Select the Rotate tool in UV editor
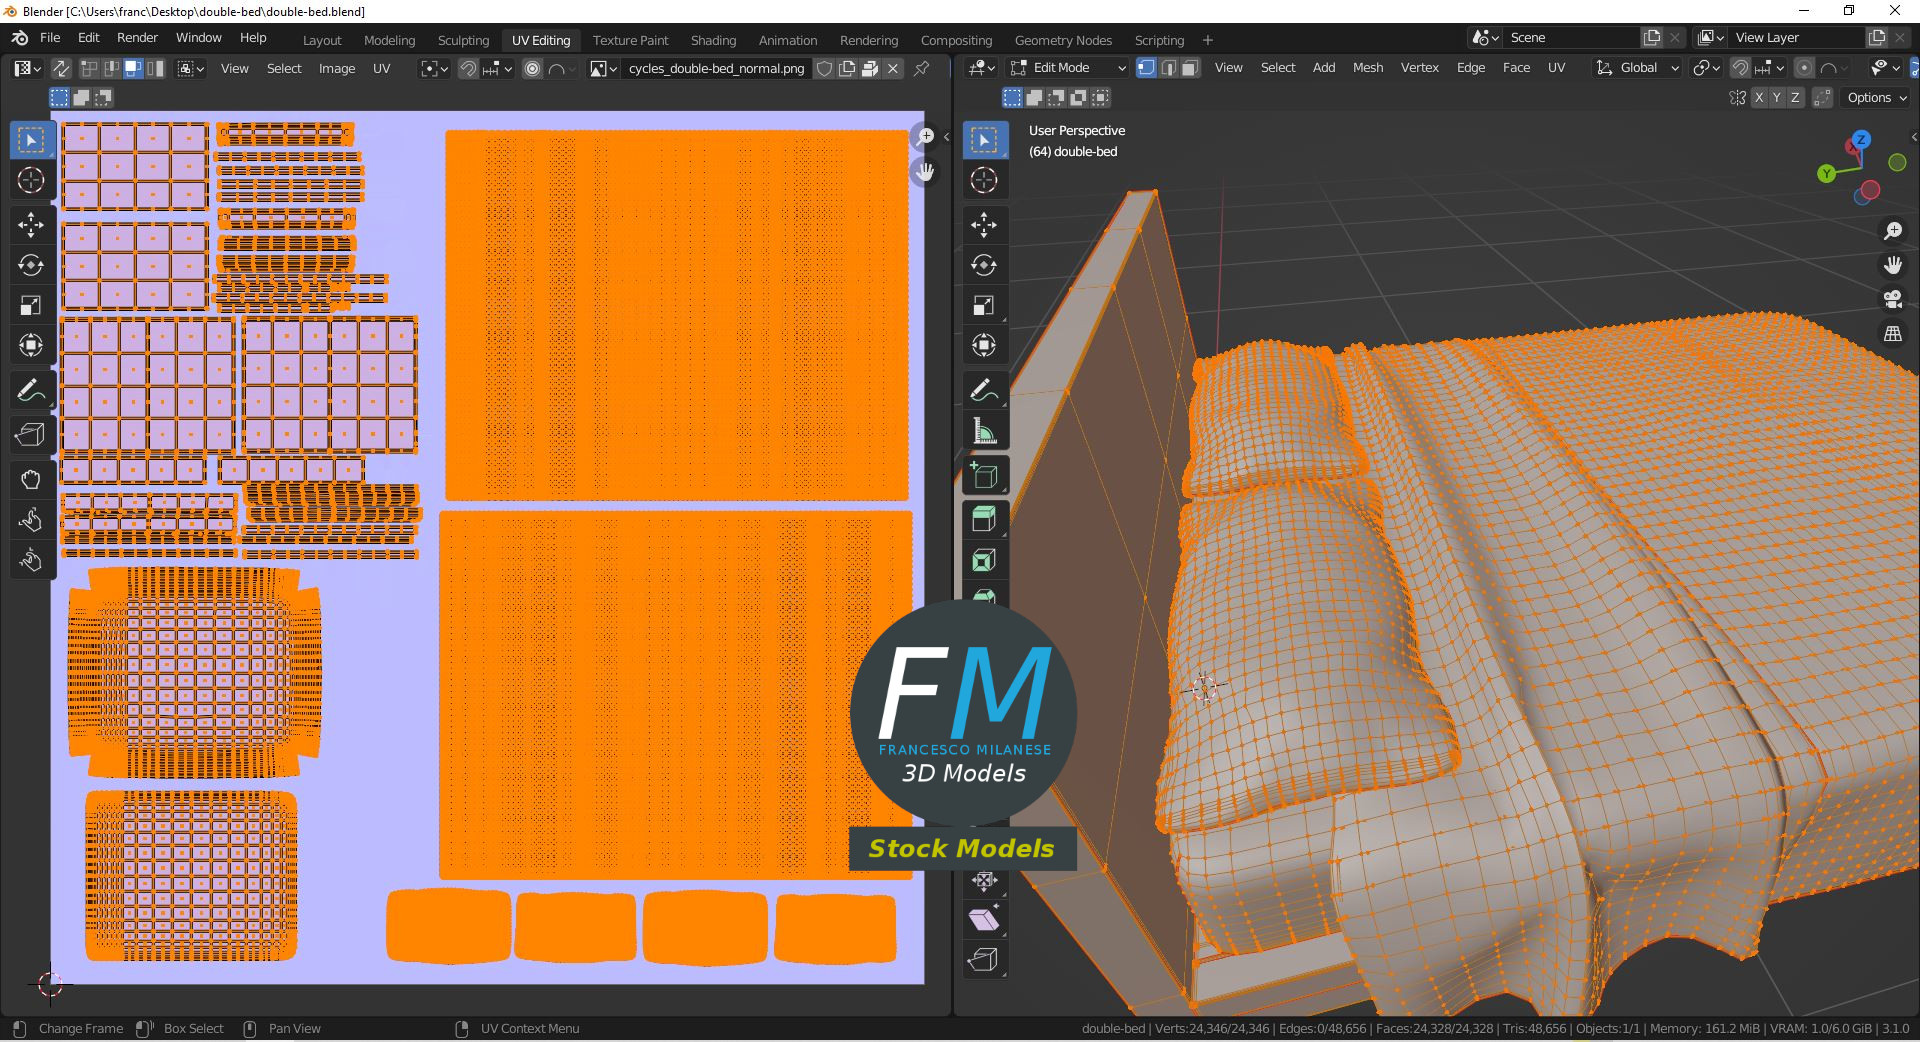Viewport: 1920px width, 1042px height. point(31,265)
